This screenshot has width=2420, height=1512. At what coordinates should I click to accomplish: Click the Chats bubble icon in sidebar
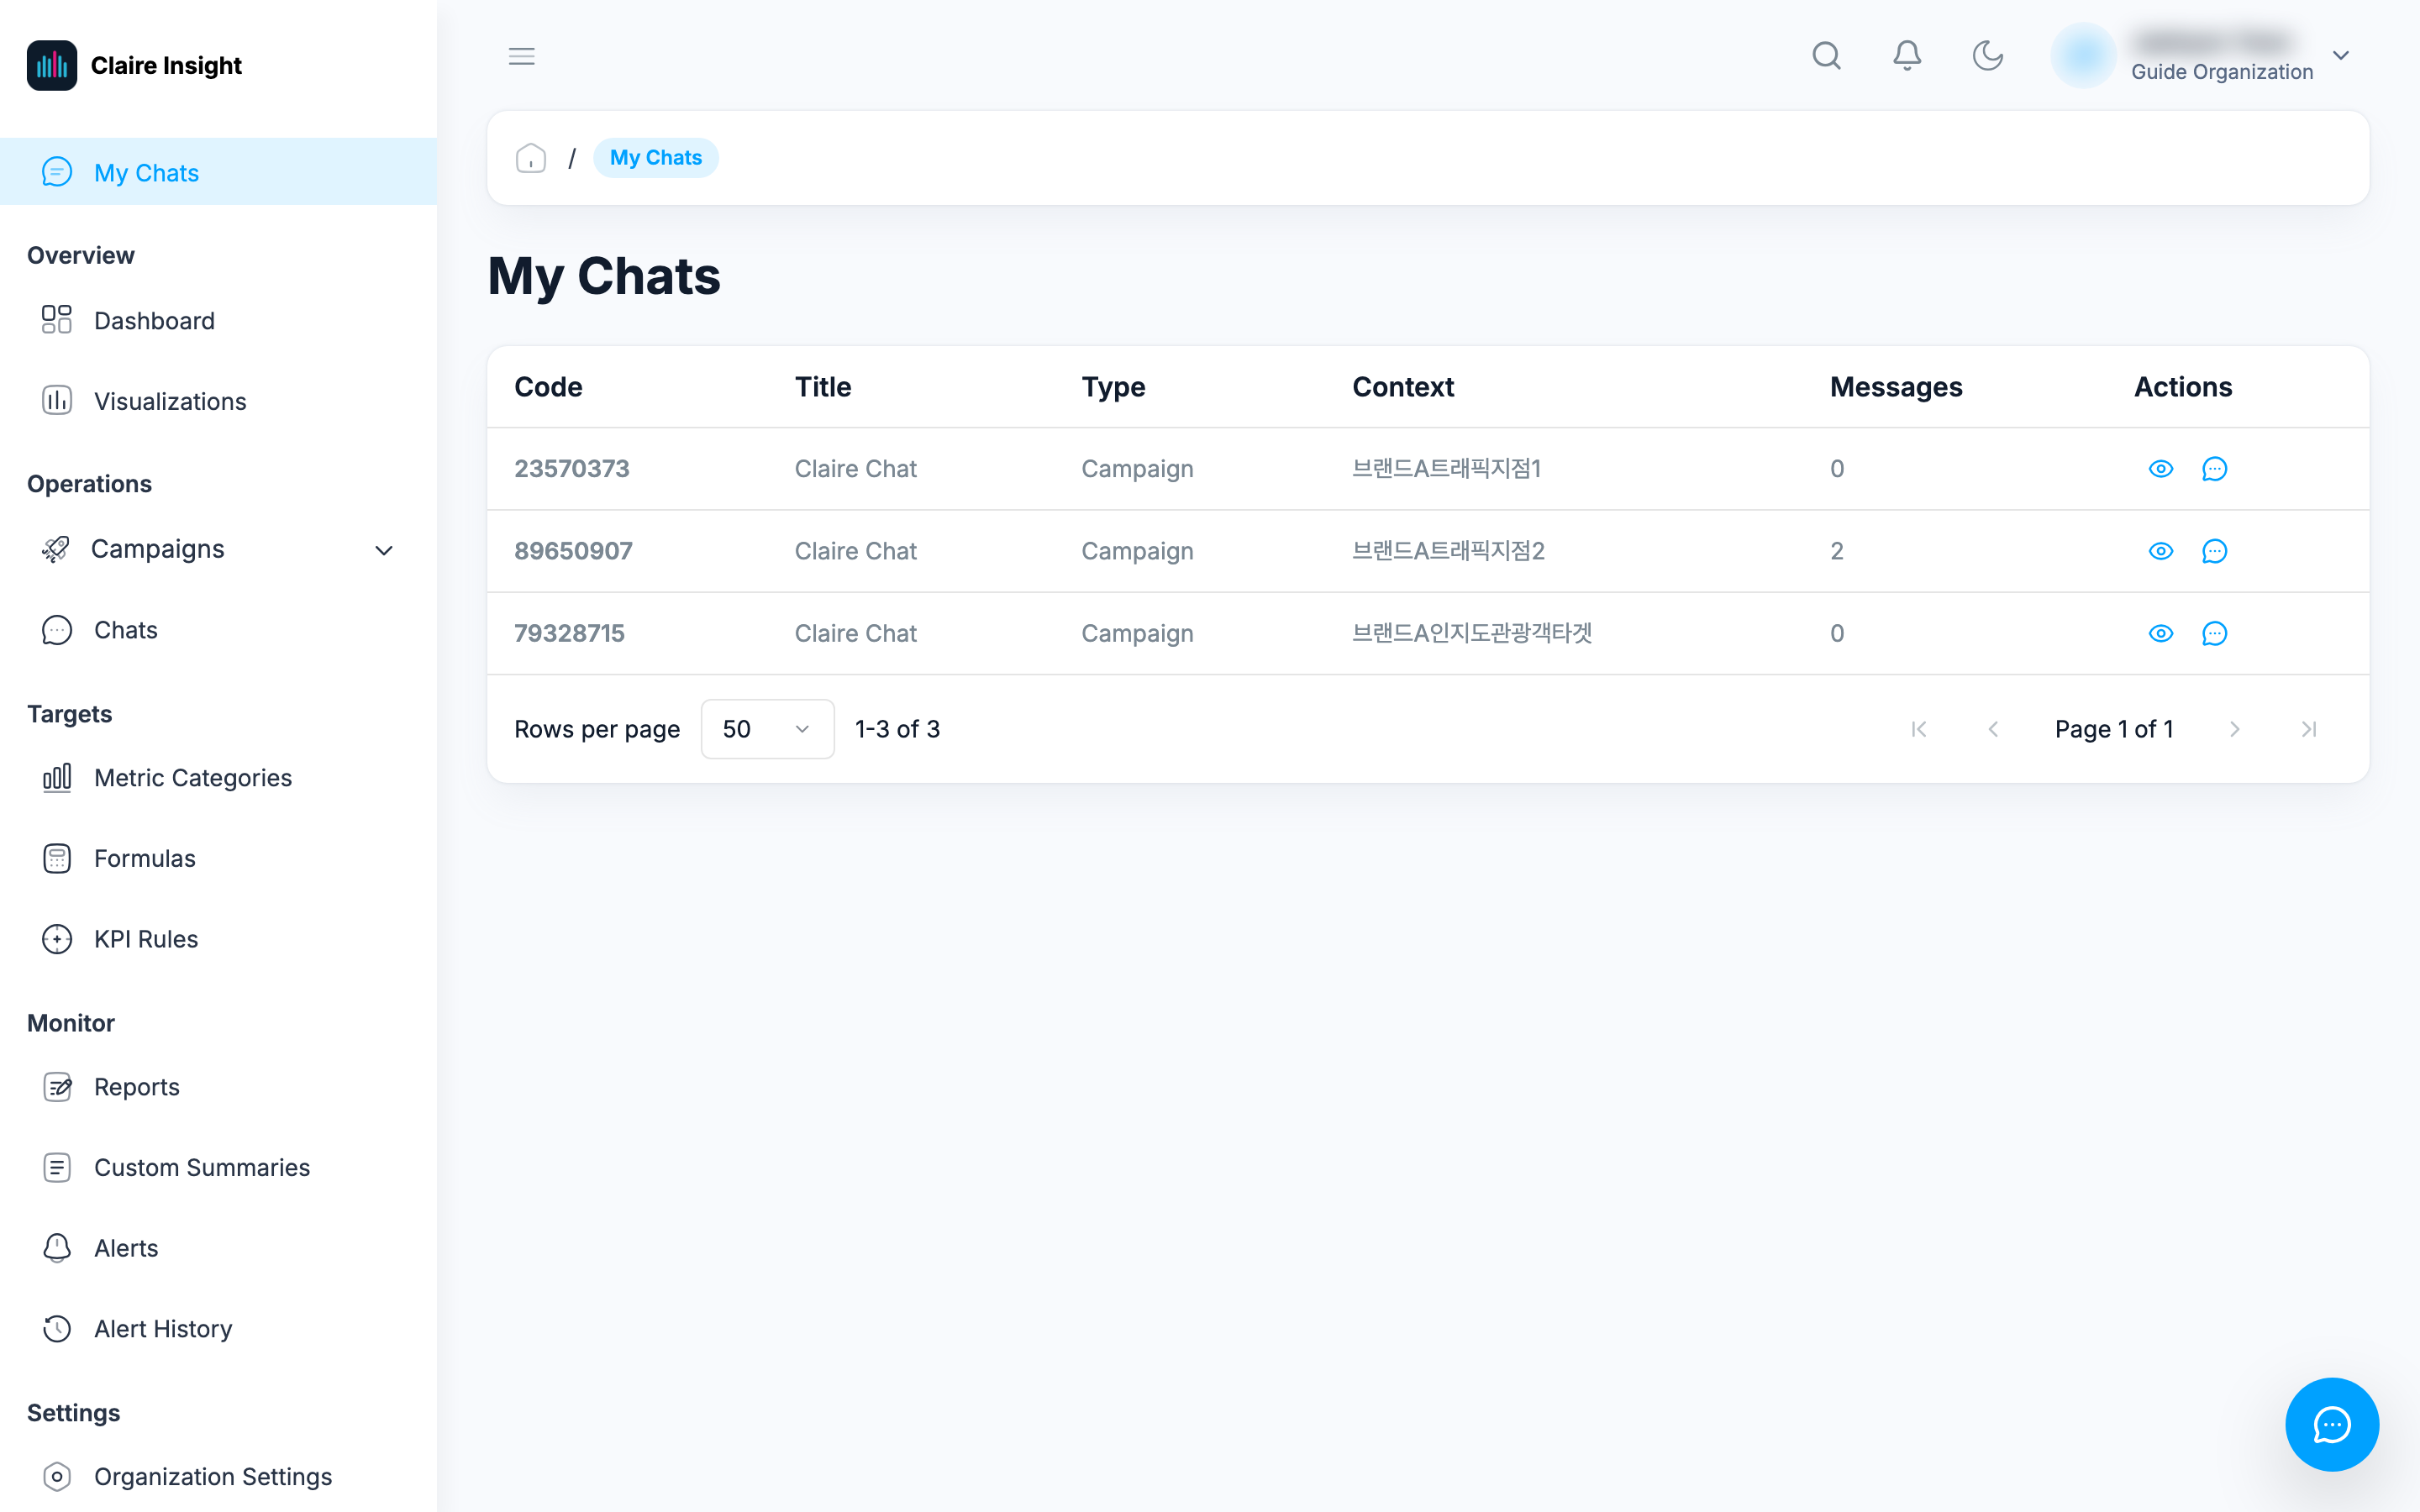tap(57, 630)
